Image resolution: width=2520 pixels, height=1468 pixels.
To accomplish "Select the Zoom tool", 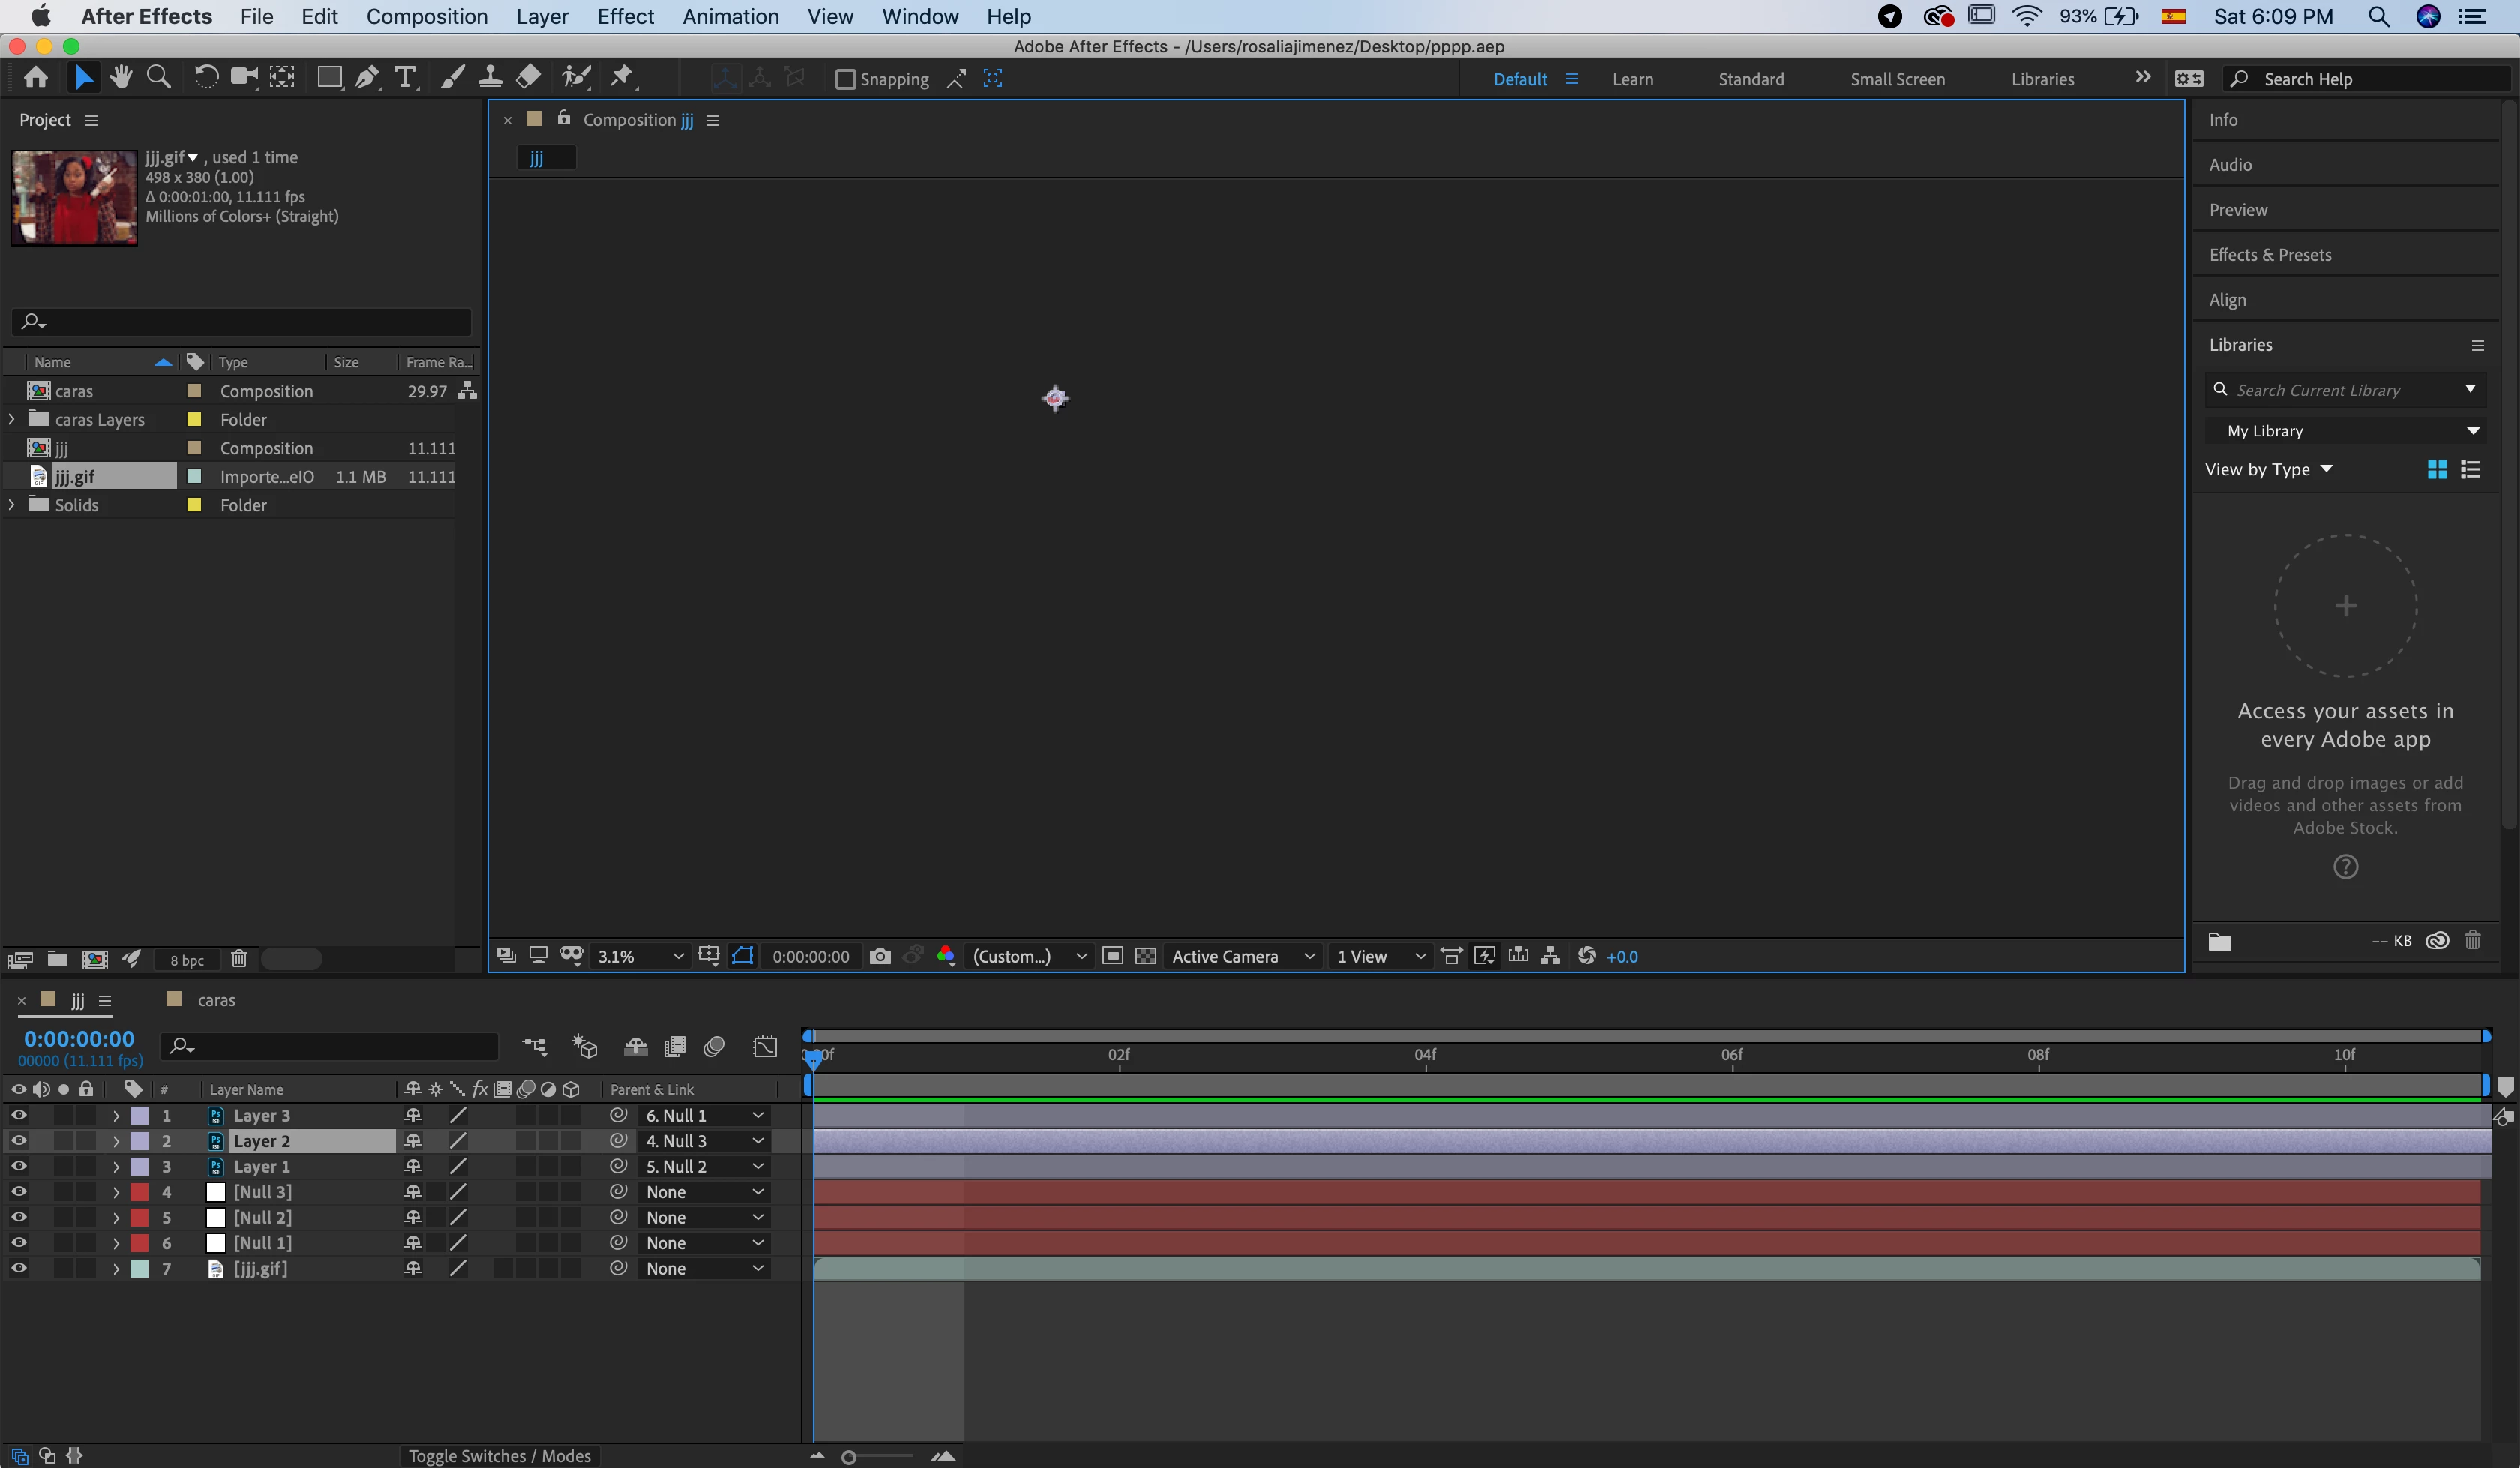I will click(x=158, y=78).
